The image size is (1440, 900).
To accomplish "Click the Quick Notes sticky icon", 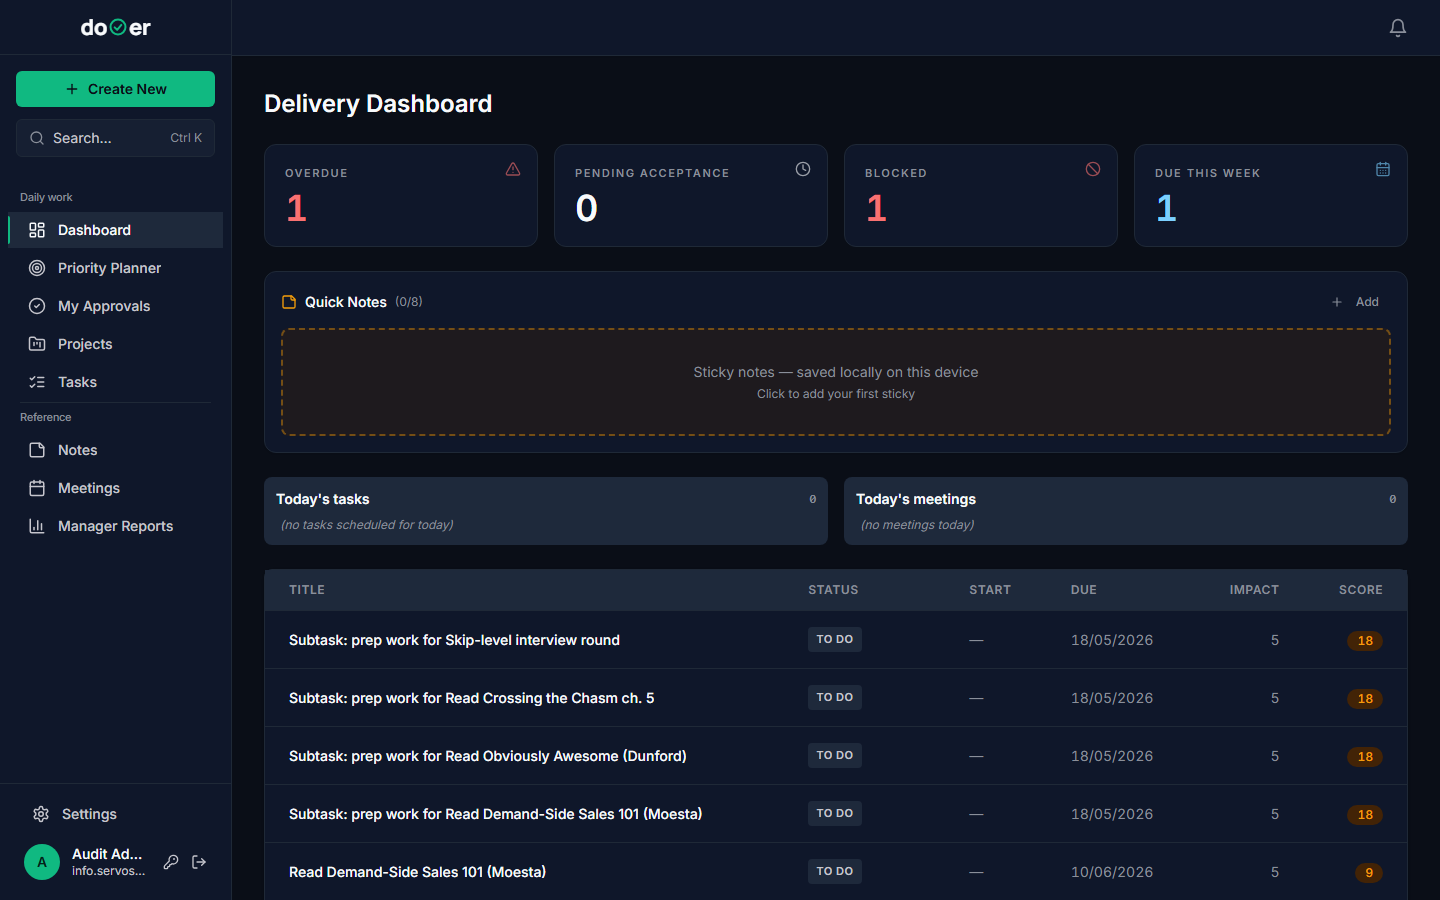I will [289, 302].
